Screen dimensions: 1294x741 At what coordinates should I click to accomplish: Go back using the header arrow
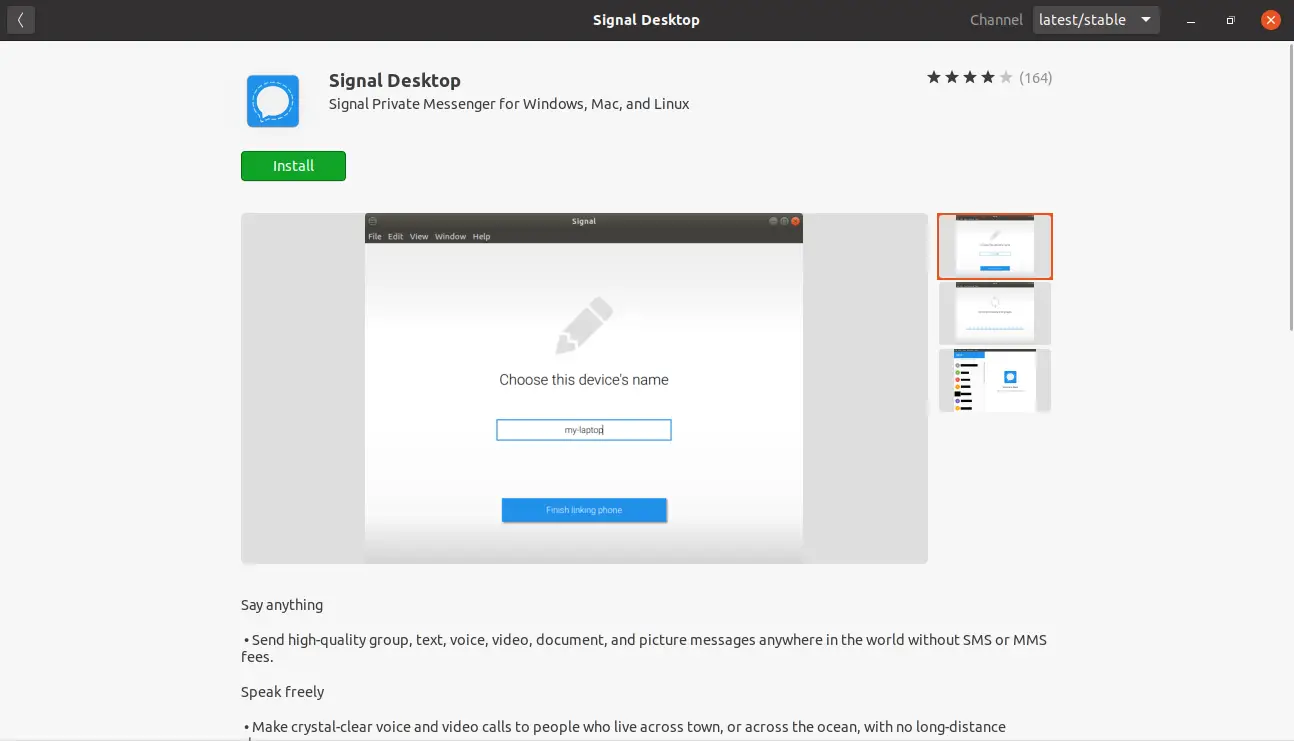pos(20,19)
